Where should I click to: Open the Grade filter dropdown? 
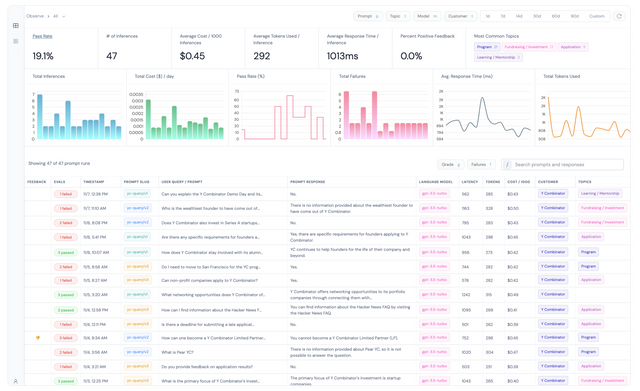(451, 164)
